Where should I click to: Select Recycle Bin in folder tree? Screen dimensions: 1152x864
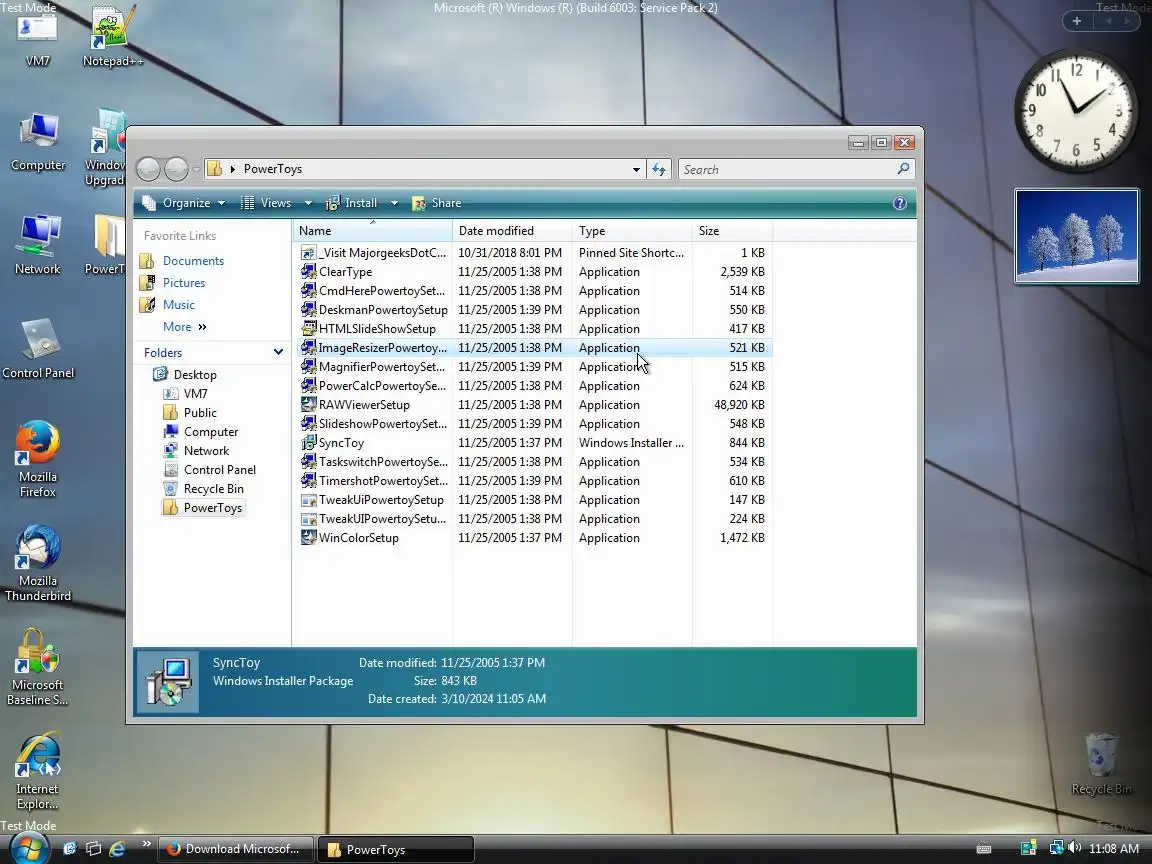[213, 489]
